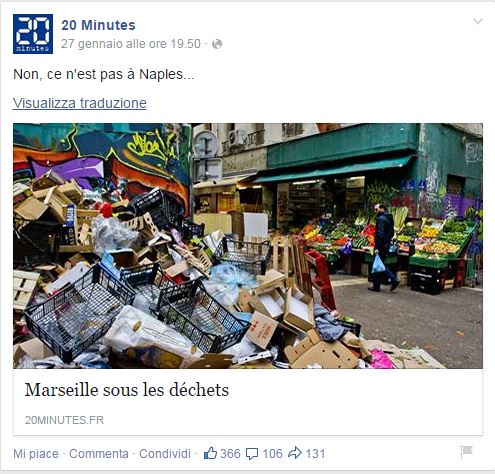Open the Marseille sous les déchets headline
The width and height of the screenshot is (495, 474).
[x=127, y=389]
